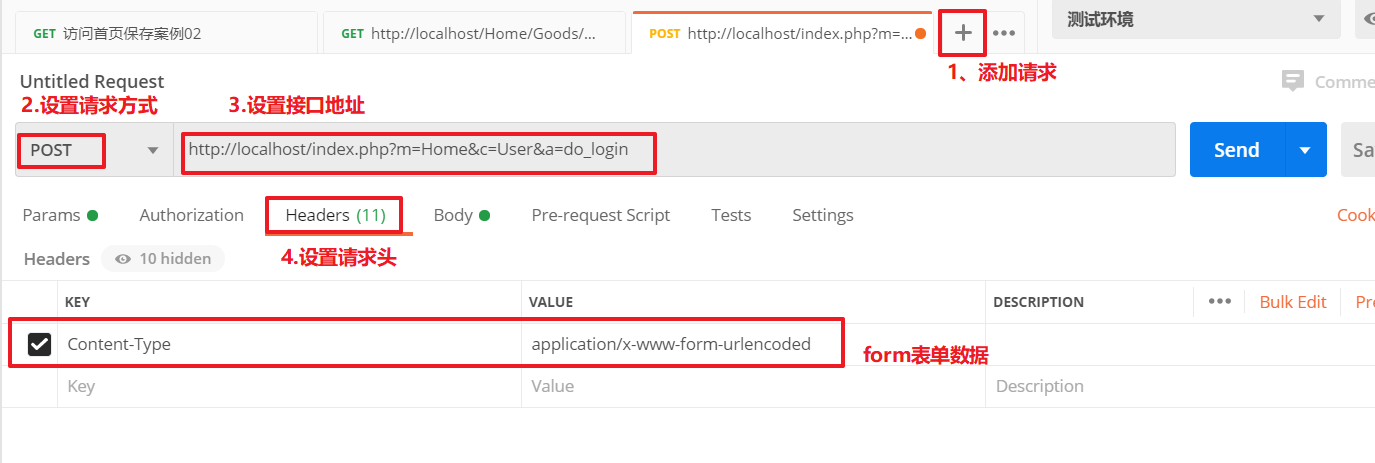This screenshot has height=463, width=1375.
Task: Open the Authorization tab
Action: point(191,215)
